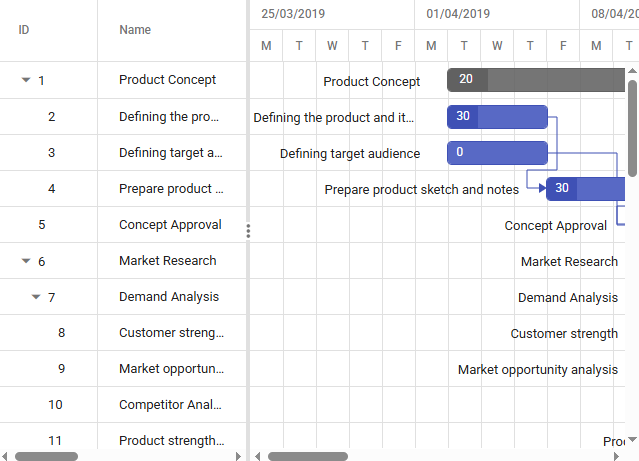Sort by the Name column header
This screenshot has height=461, width=639.
tap(135, 30)
